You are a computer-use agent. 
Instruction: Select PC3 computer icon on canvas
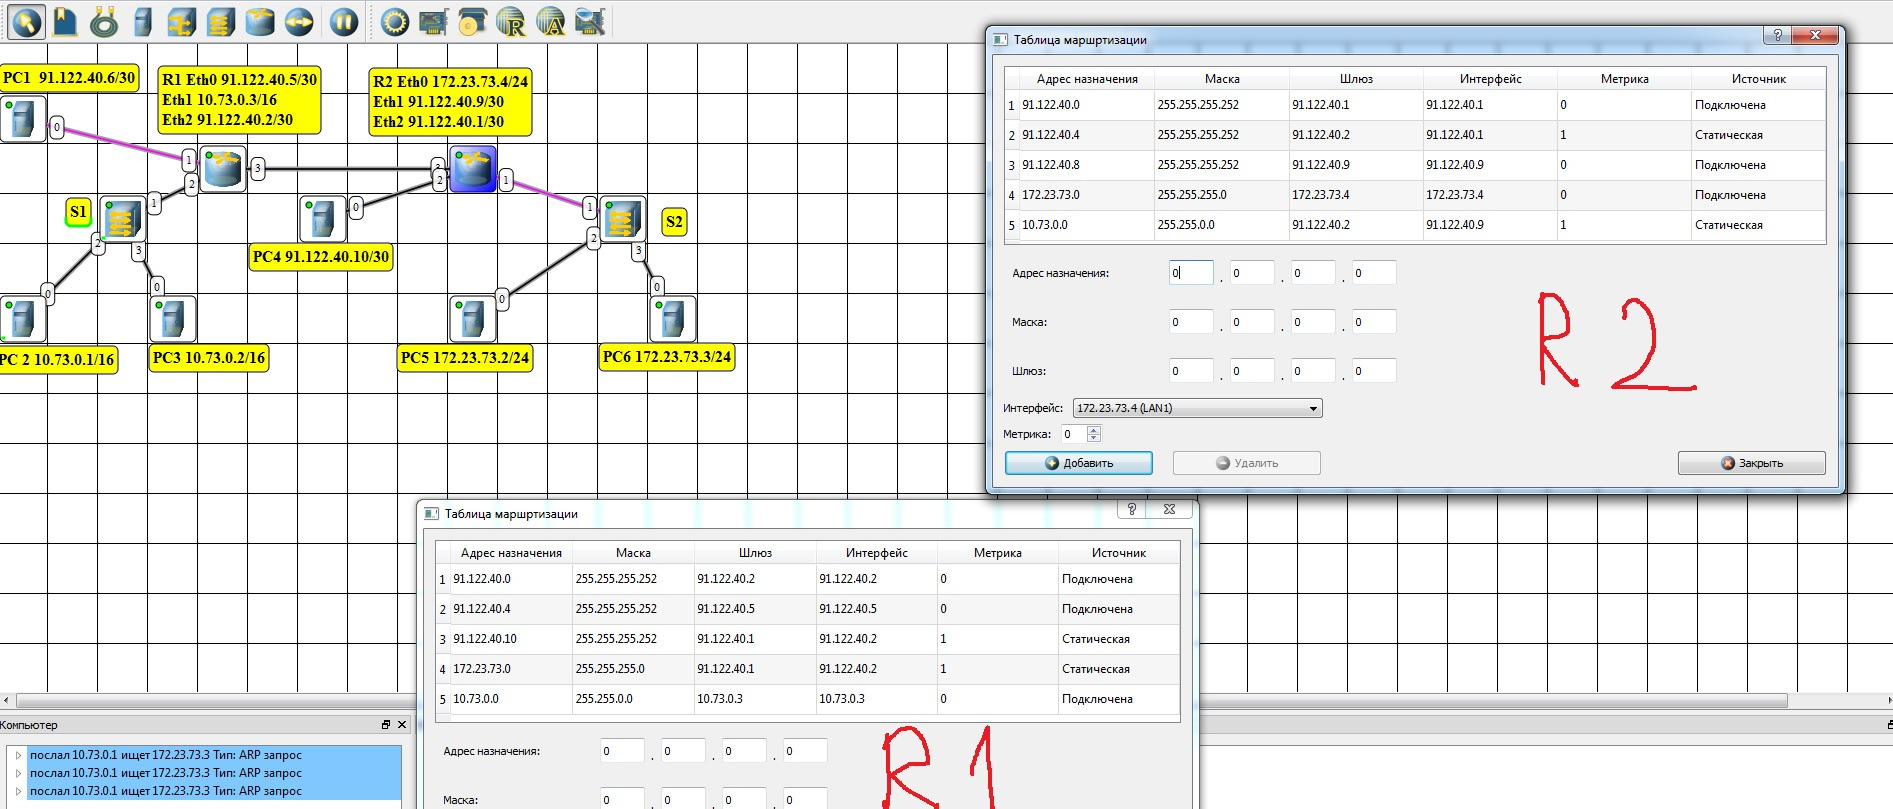click(x=172, y=319)
